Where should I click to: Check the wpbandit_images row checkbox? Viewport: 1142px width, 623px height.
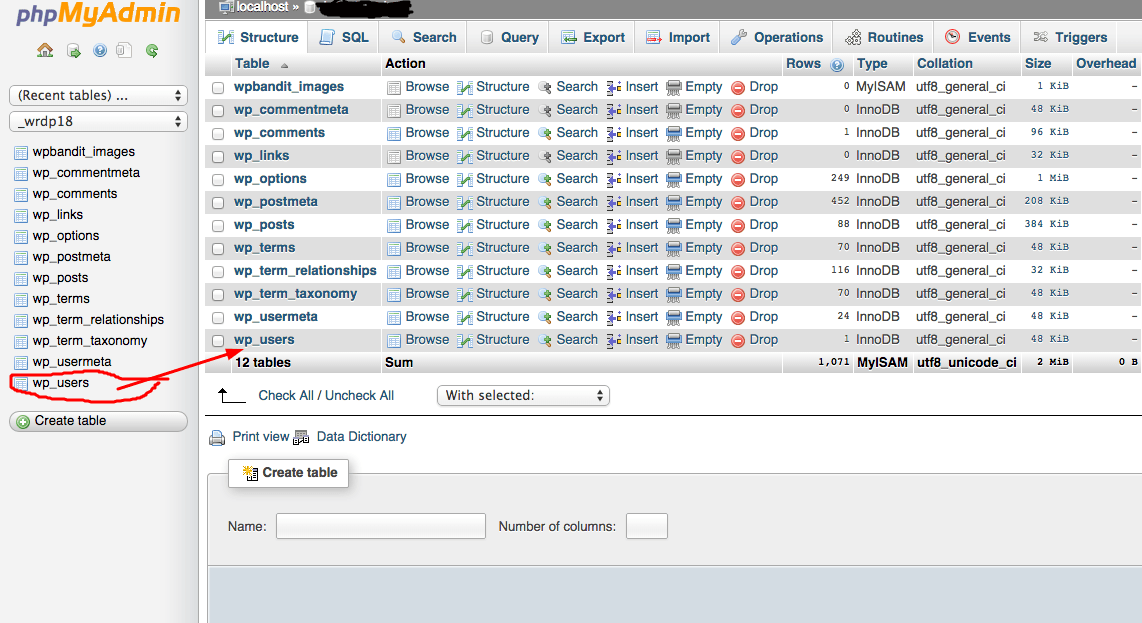(x=218, y=87)
